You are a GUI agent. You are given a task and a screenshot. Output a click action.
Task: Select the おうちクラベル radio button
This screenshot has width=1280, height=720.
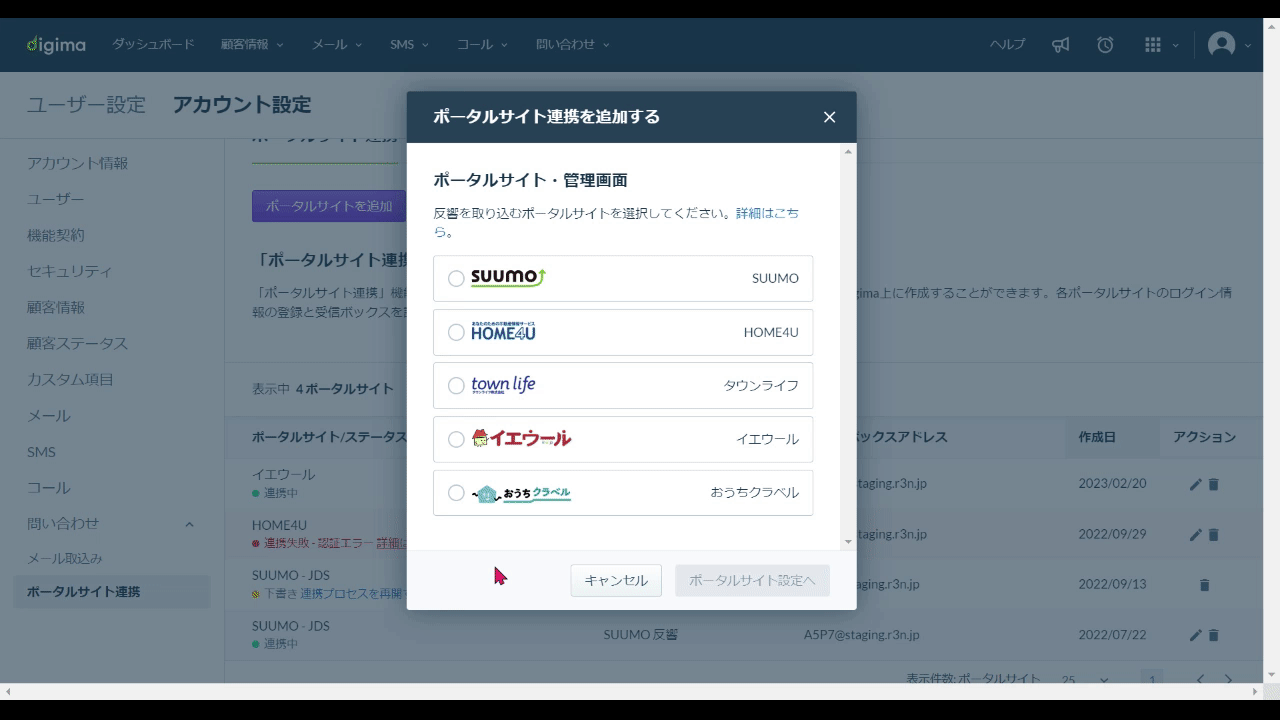tap(456, 493)
